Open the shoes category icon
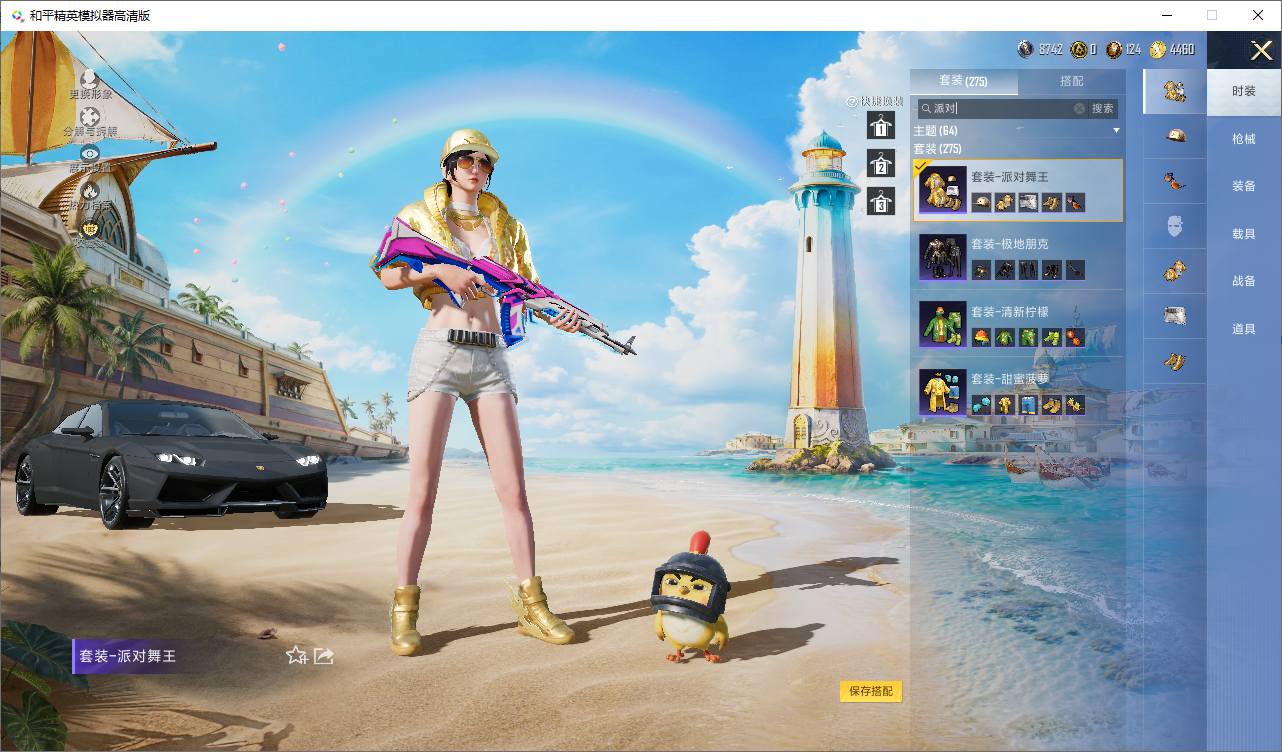 click(1175, 360)
